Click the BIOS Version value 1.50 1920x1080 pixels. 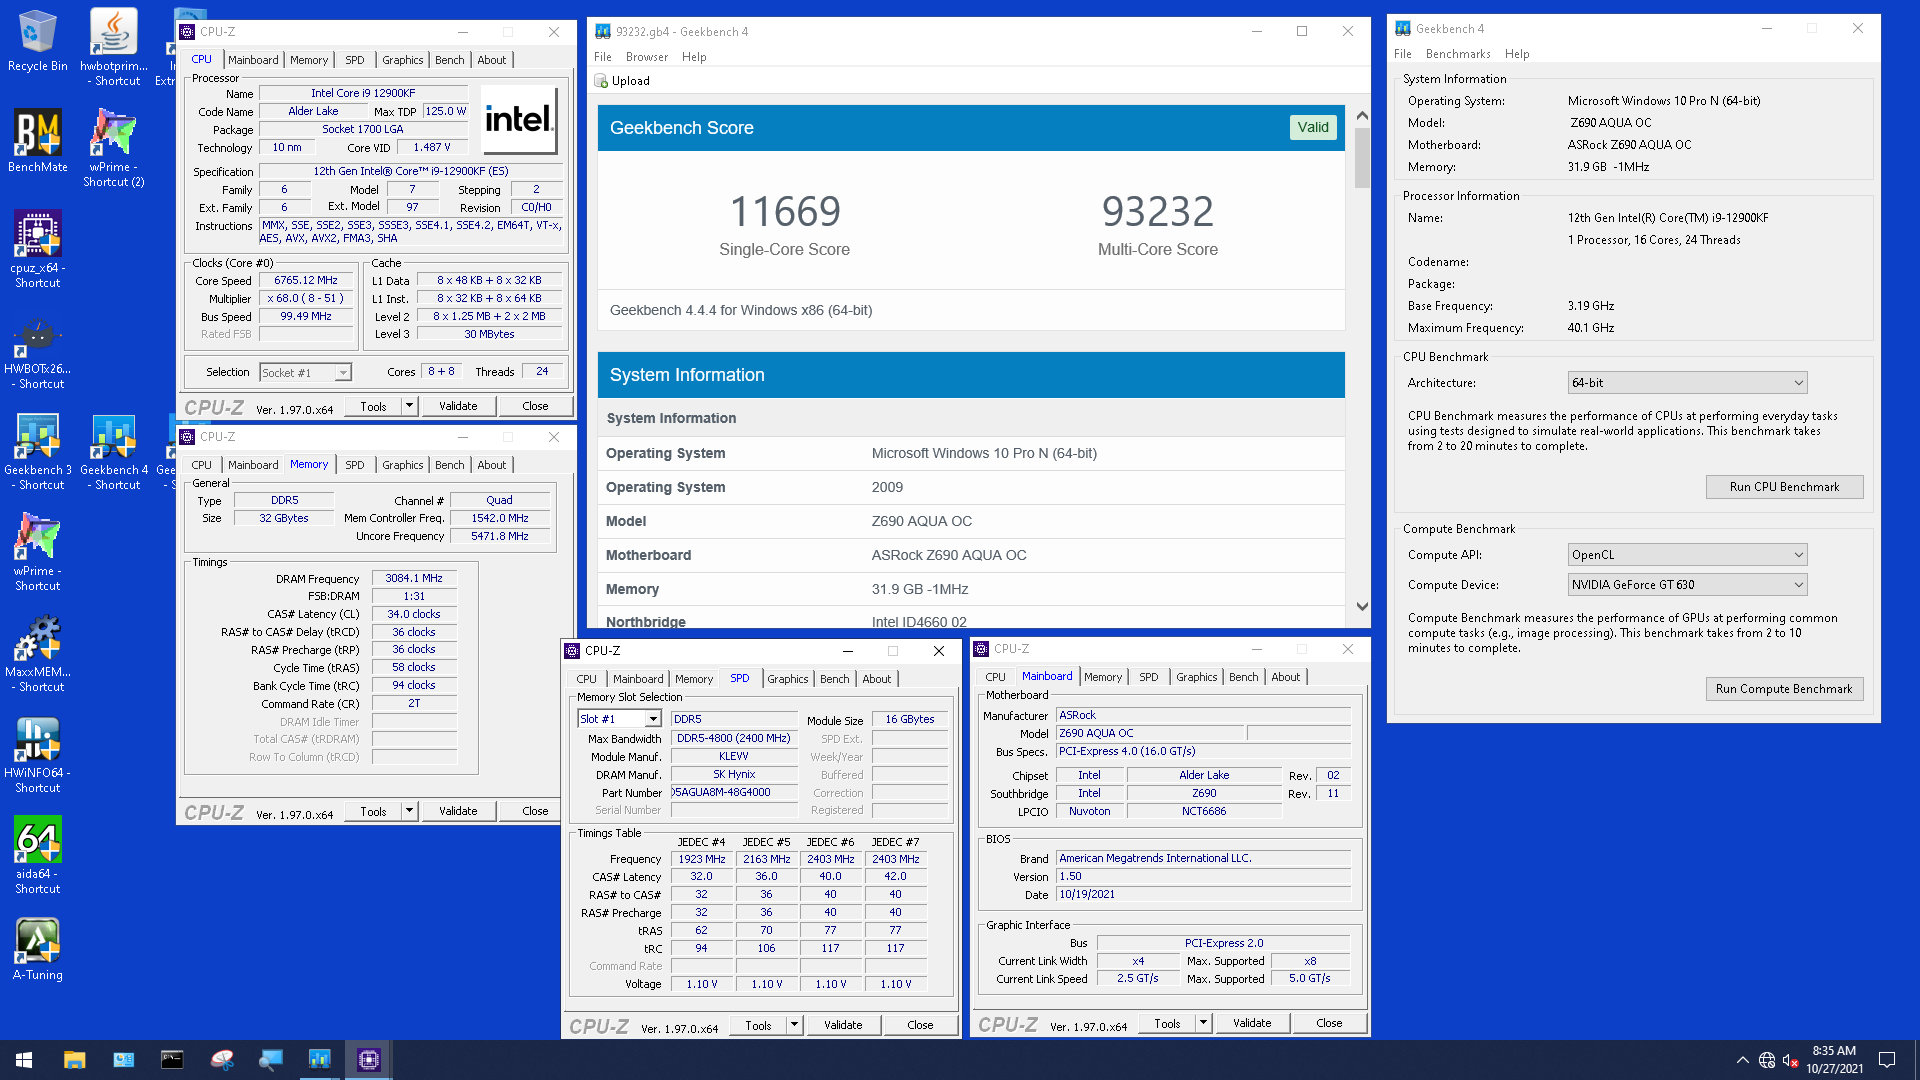(x=1204, y=876)
